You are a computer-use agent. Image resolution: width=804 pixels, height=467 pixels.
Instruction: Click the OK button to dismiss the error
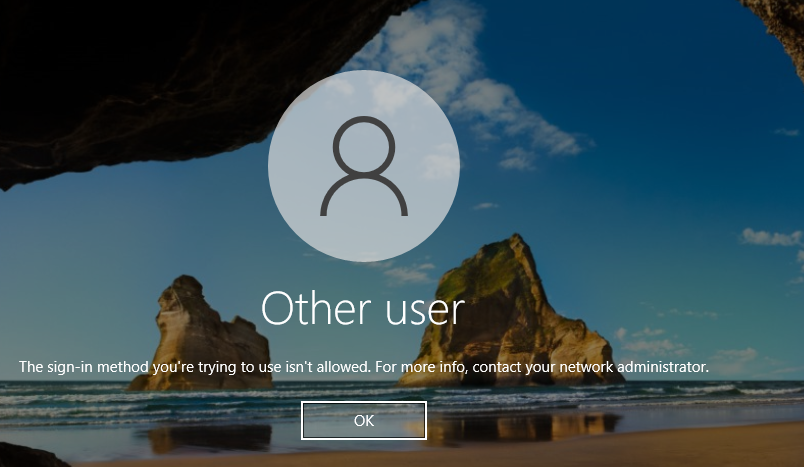[364, 420]
